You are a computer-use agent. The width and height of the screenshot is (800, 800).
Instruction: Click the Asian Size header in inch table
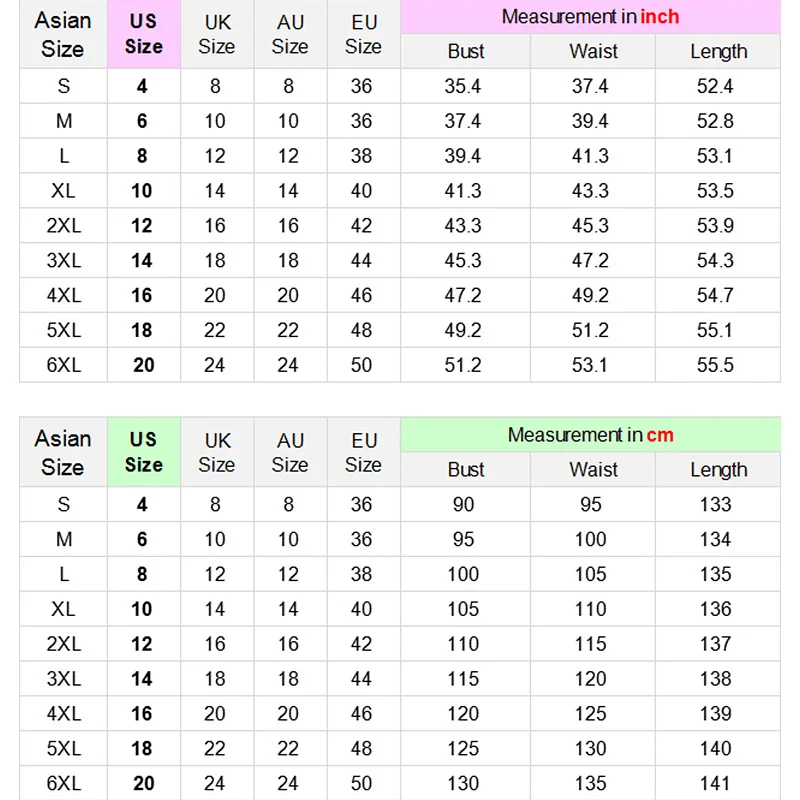click(63, 34)
